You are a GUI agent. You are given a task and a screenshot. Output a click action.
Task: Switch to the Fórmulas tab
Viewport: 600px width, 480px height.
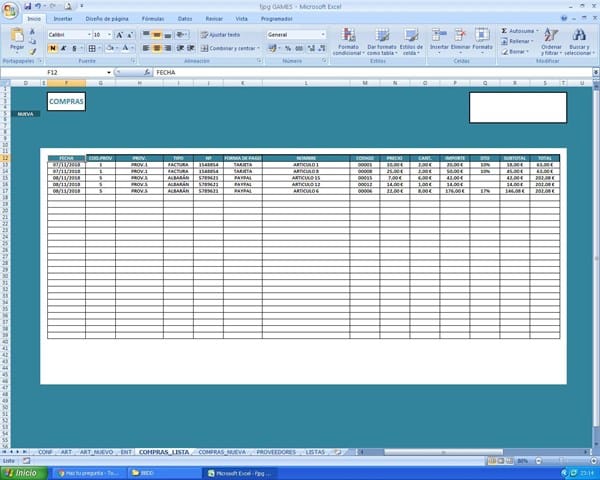(153, 18)
